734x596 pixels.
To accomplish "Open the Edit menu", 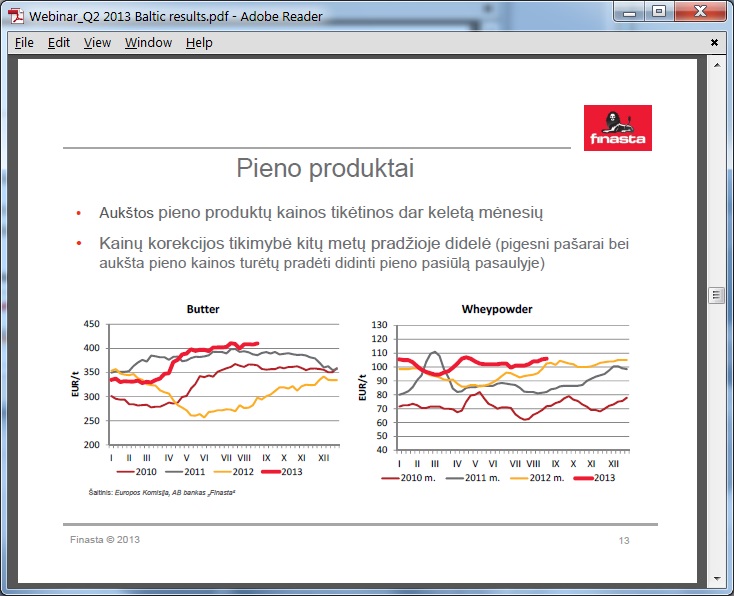I will coord(59,43).
